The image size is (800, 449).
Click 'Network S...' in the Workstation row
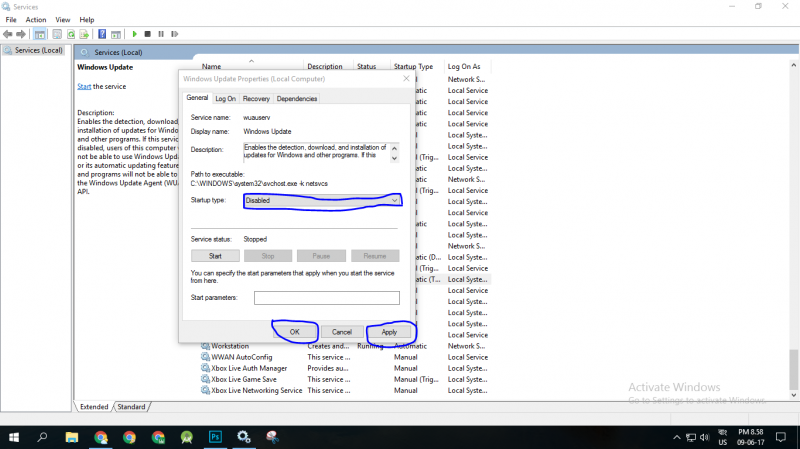[x=466, y=346]
